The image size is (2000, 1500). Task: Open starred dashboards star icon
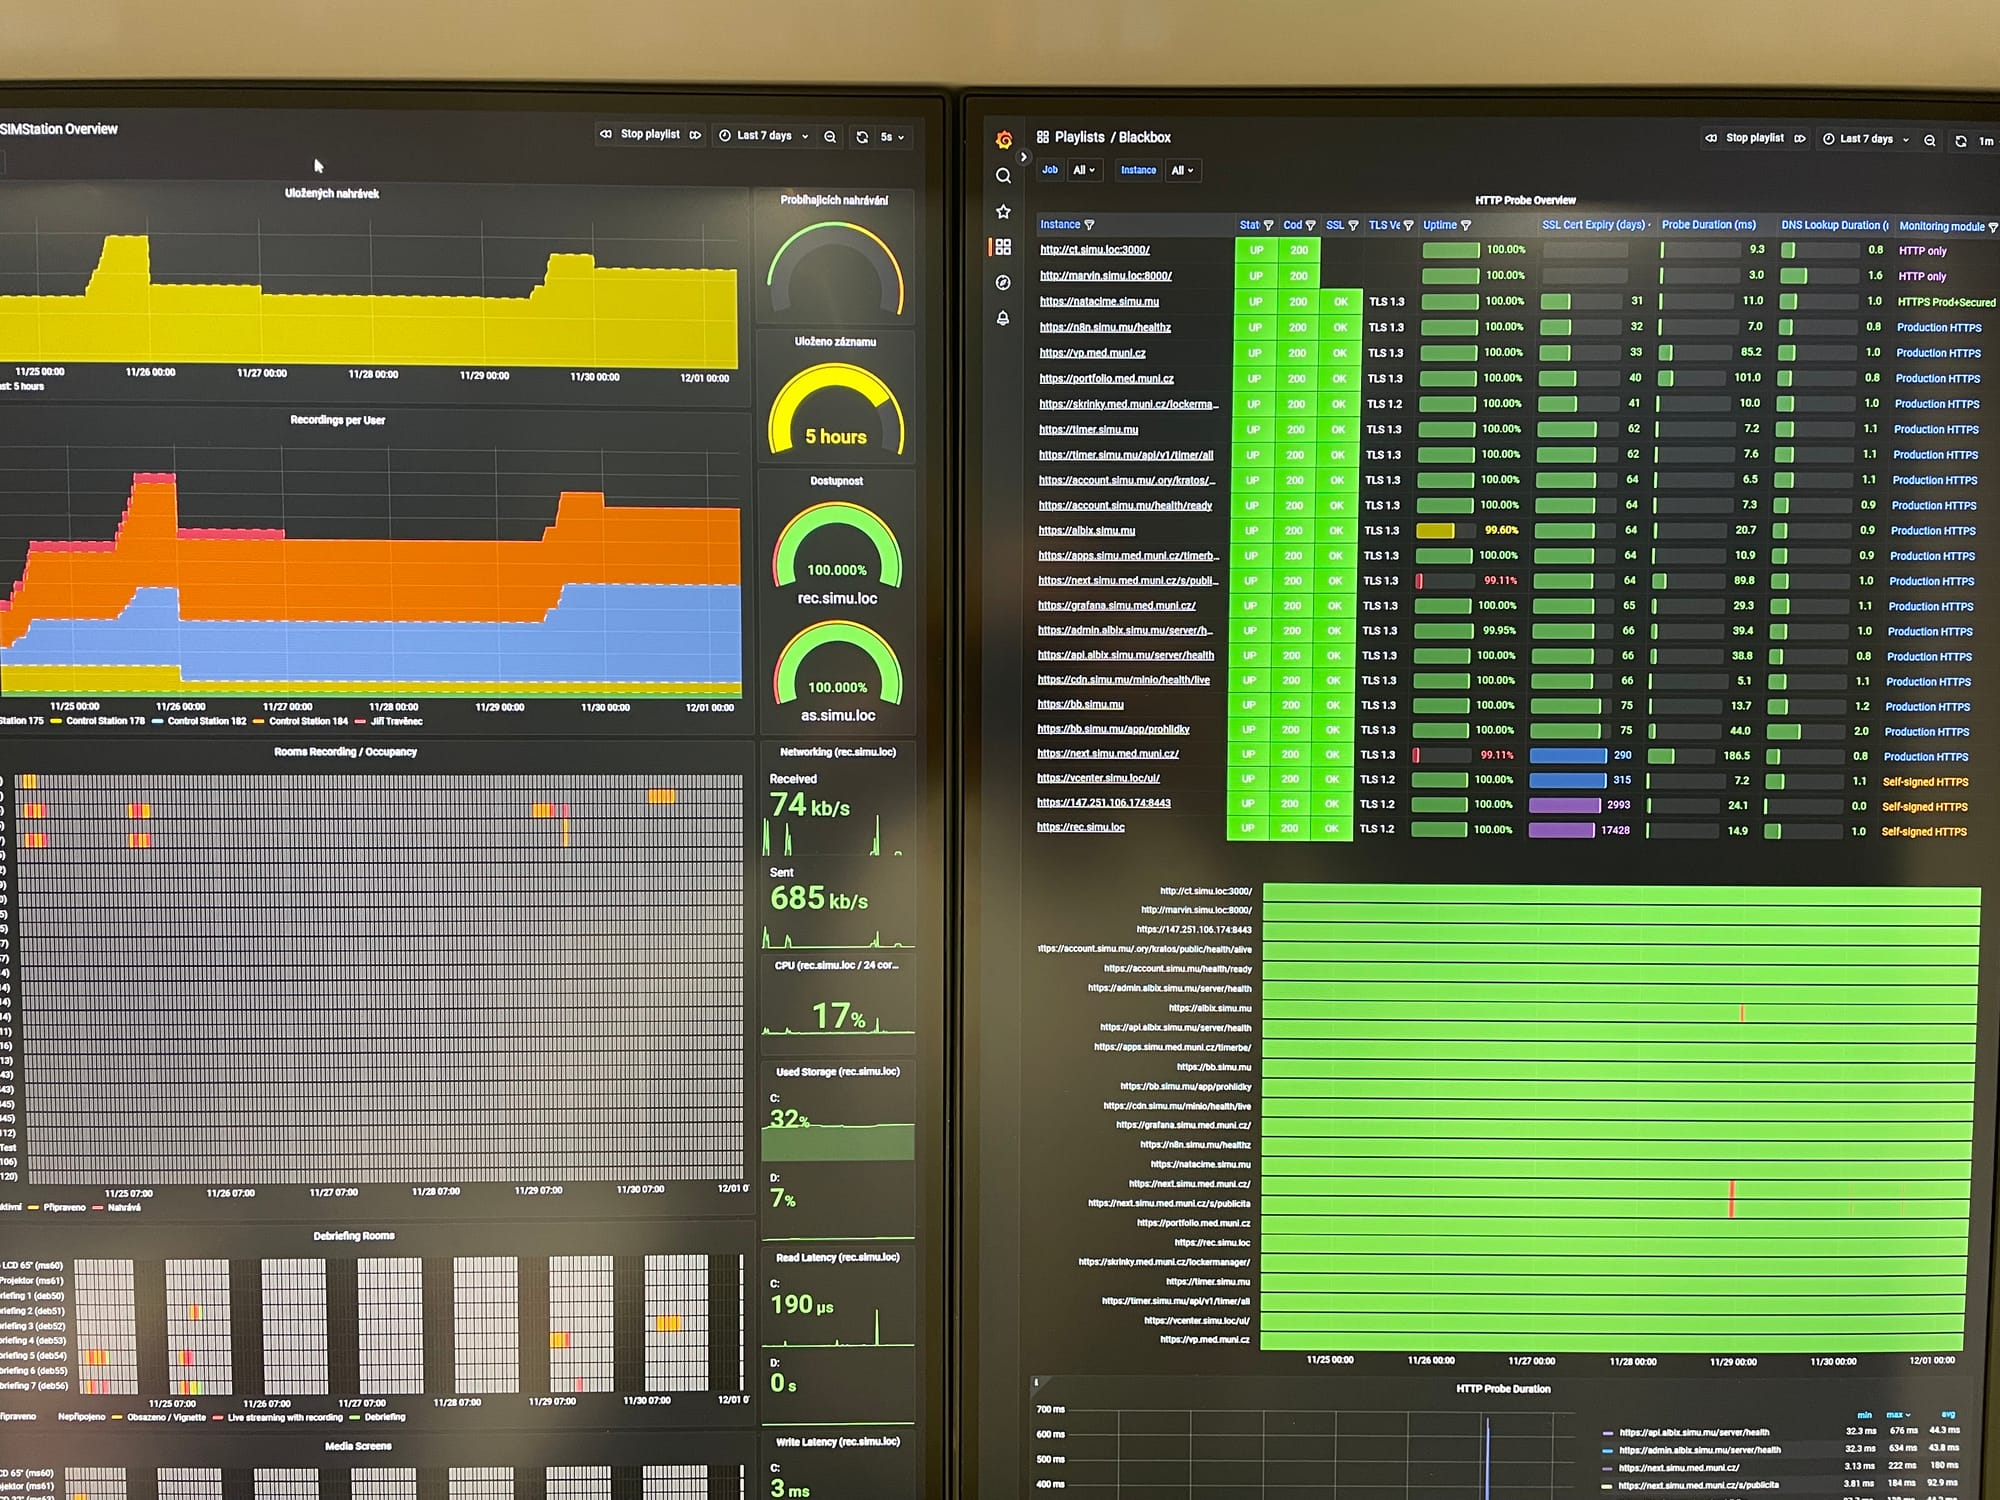click(x=1003, y=212)
